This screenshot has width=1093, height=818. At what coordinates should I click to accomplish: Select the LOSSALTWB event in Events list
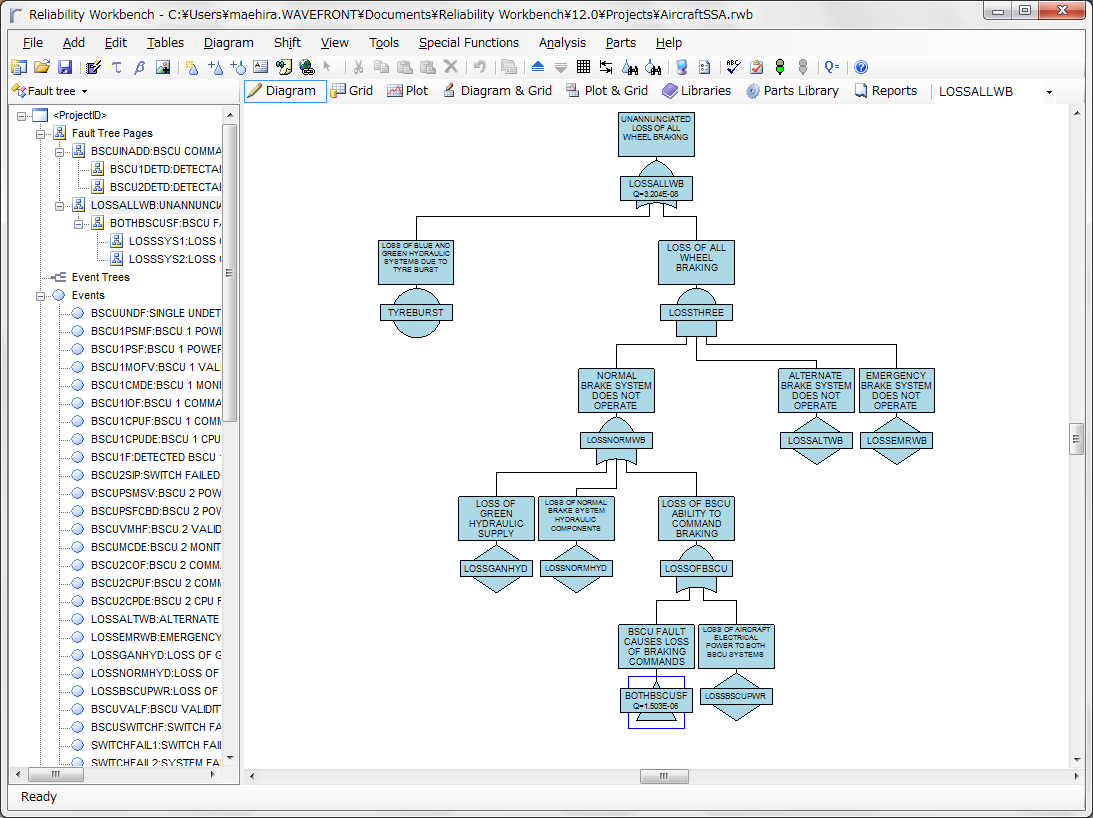(x=155, y=619)
